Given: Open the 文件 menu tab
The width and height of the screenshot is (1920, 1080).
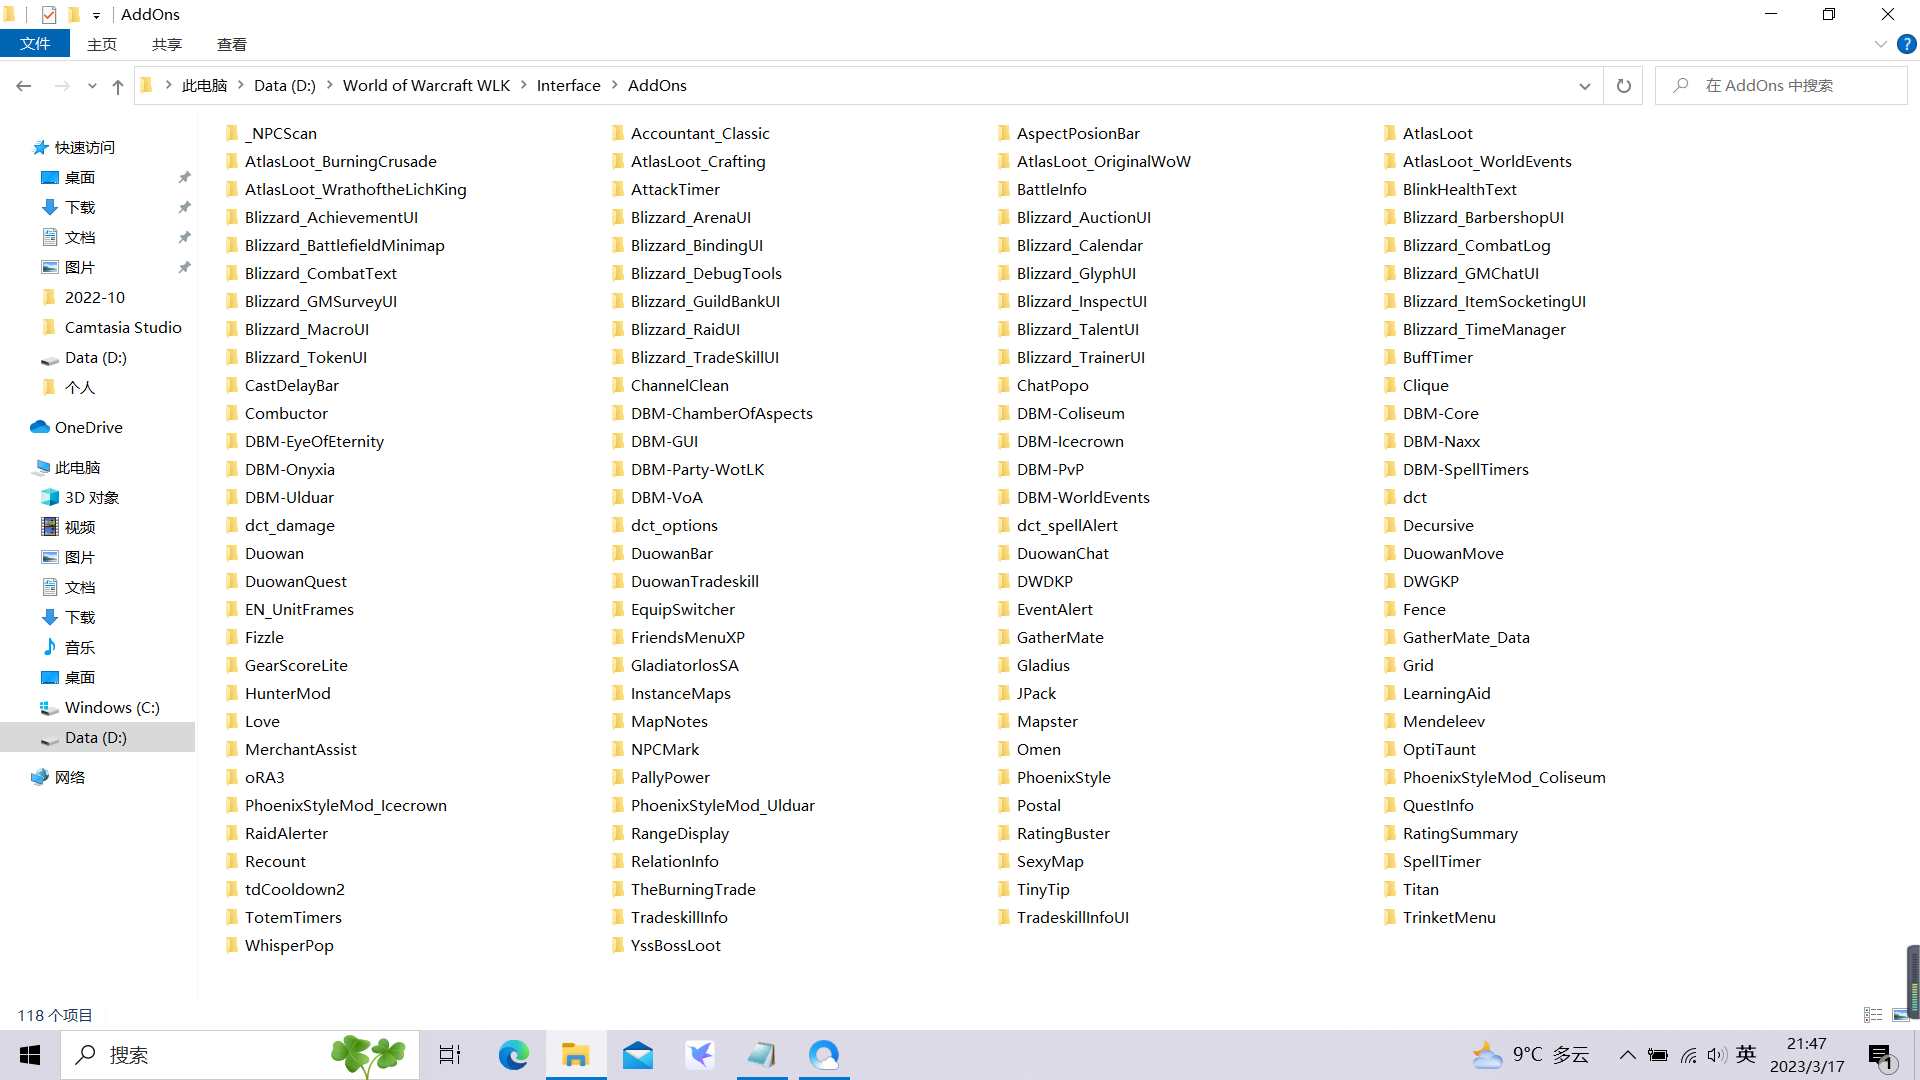Looking at the screenshot, I should click(x=35, y=44).
